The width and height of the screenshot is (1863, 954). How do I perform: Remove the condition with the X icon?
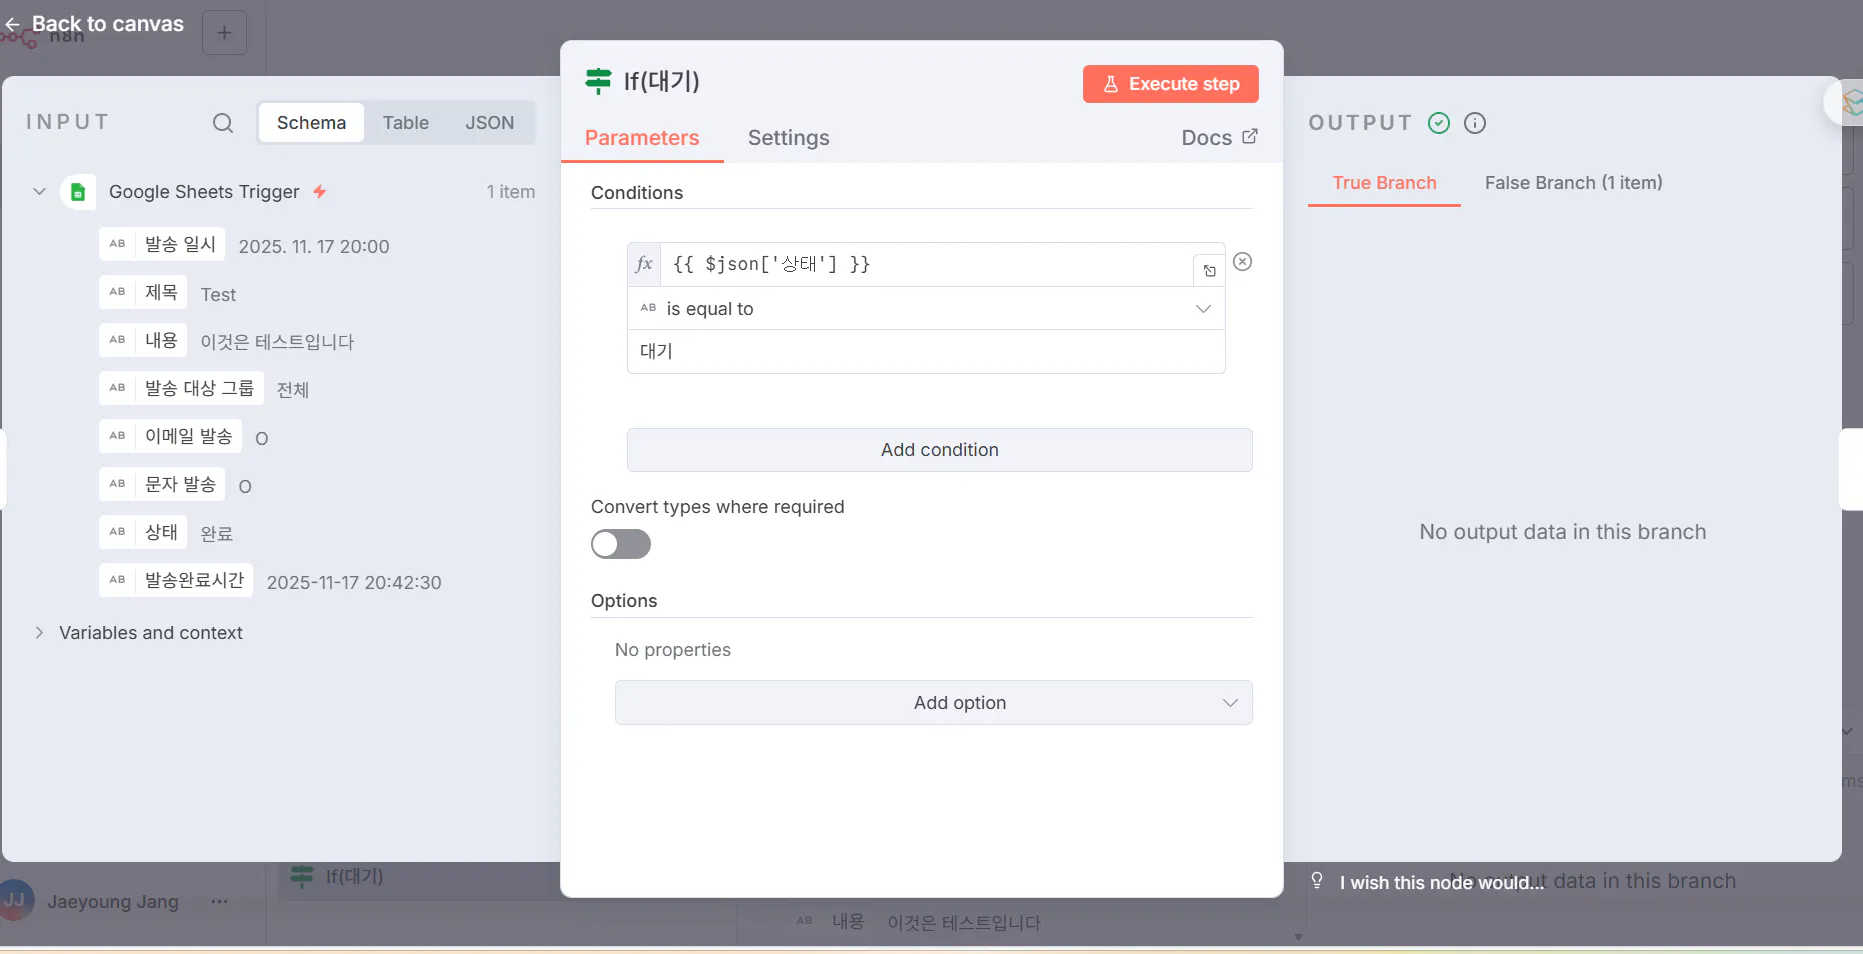tap(1242, 262)
